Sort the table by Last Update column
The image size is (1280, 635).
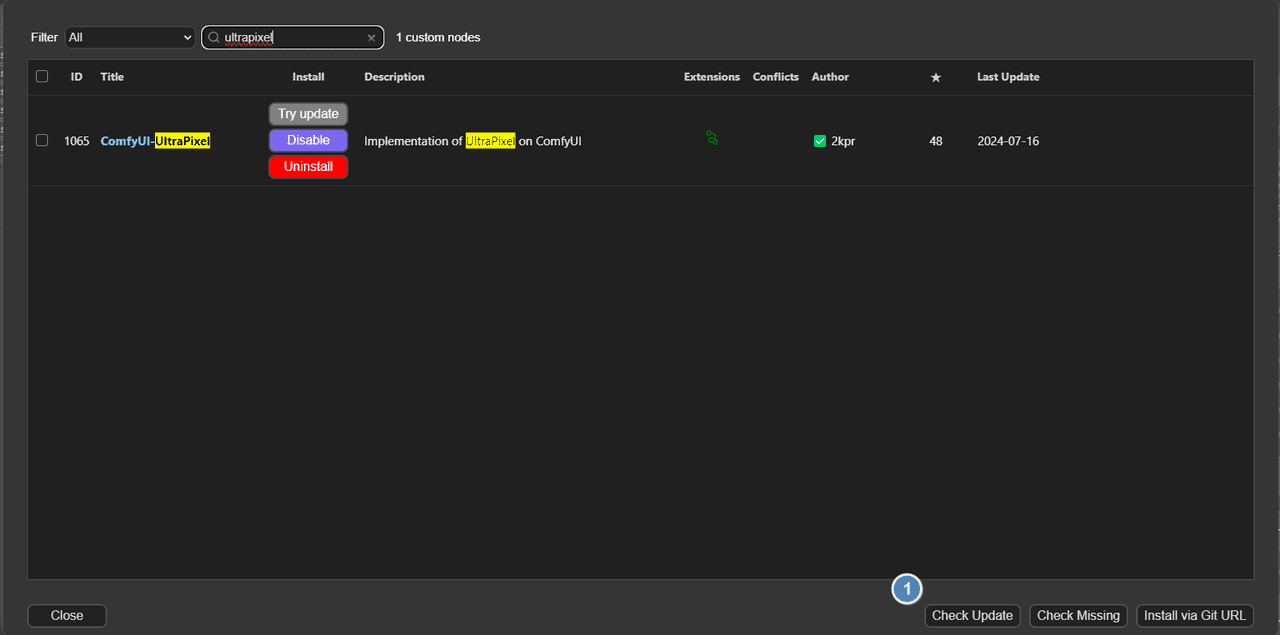coord(1008,77)
